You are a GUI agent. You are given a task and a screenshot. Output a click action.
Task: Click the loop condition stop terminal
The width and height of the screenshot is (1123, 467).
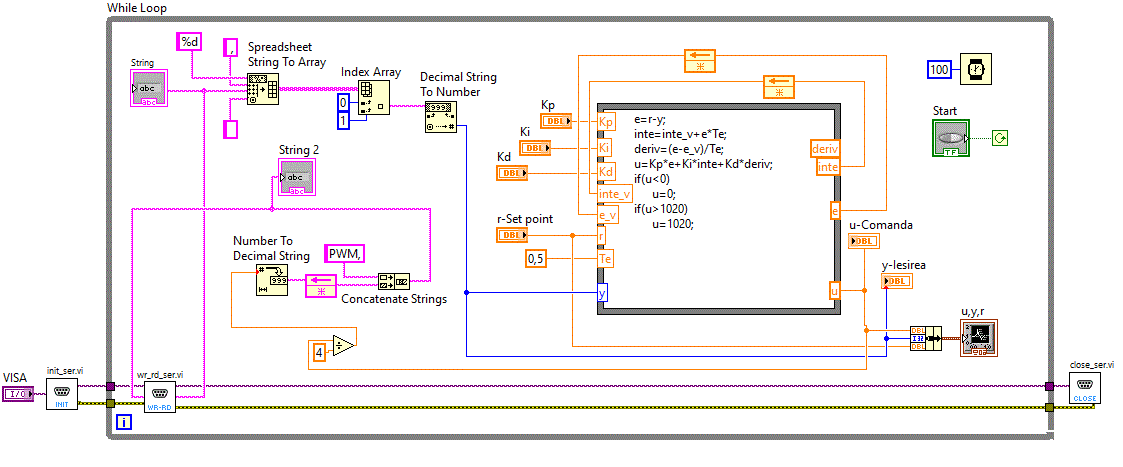pyautogui.click(x=999, y=138)
